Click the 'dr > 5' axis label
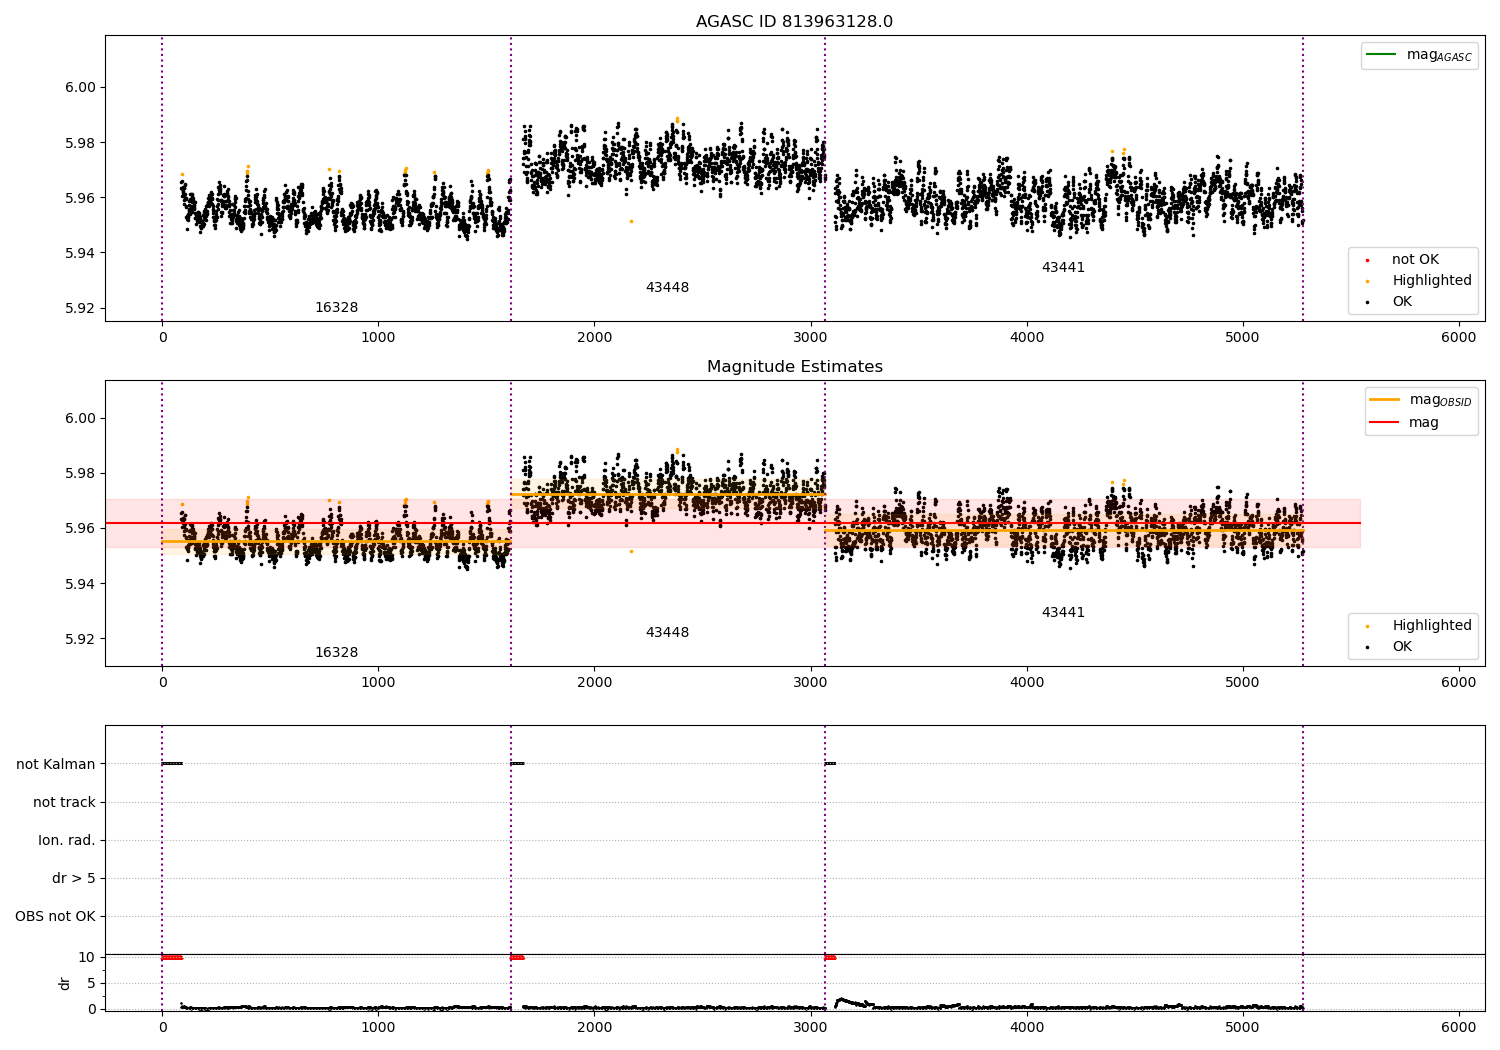1500x1050 pixels. (x=74, y=879)
